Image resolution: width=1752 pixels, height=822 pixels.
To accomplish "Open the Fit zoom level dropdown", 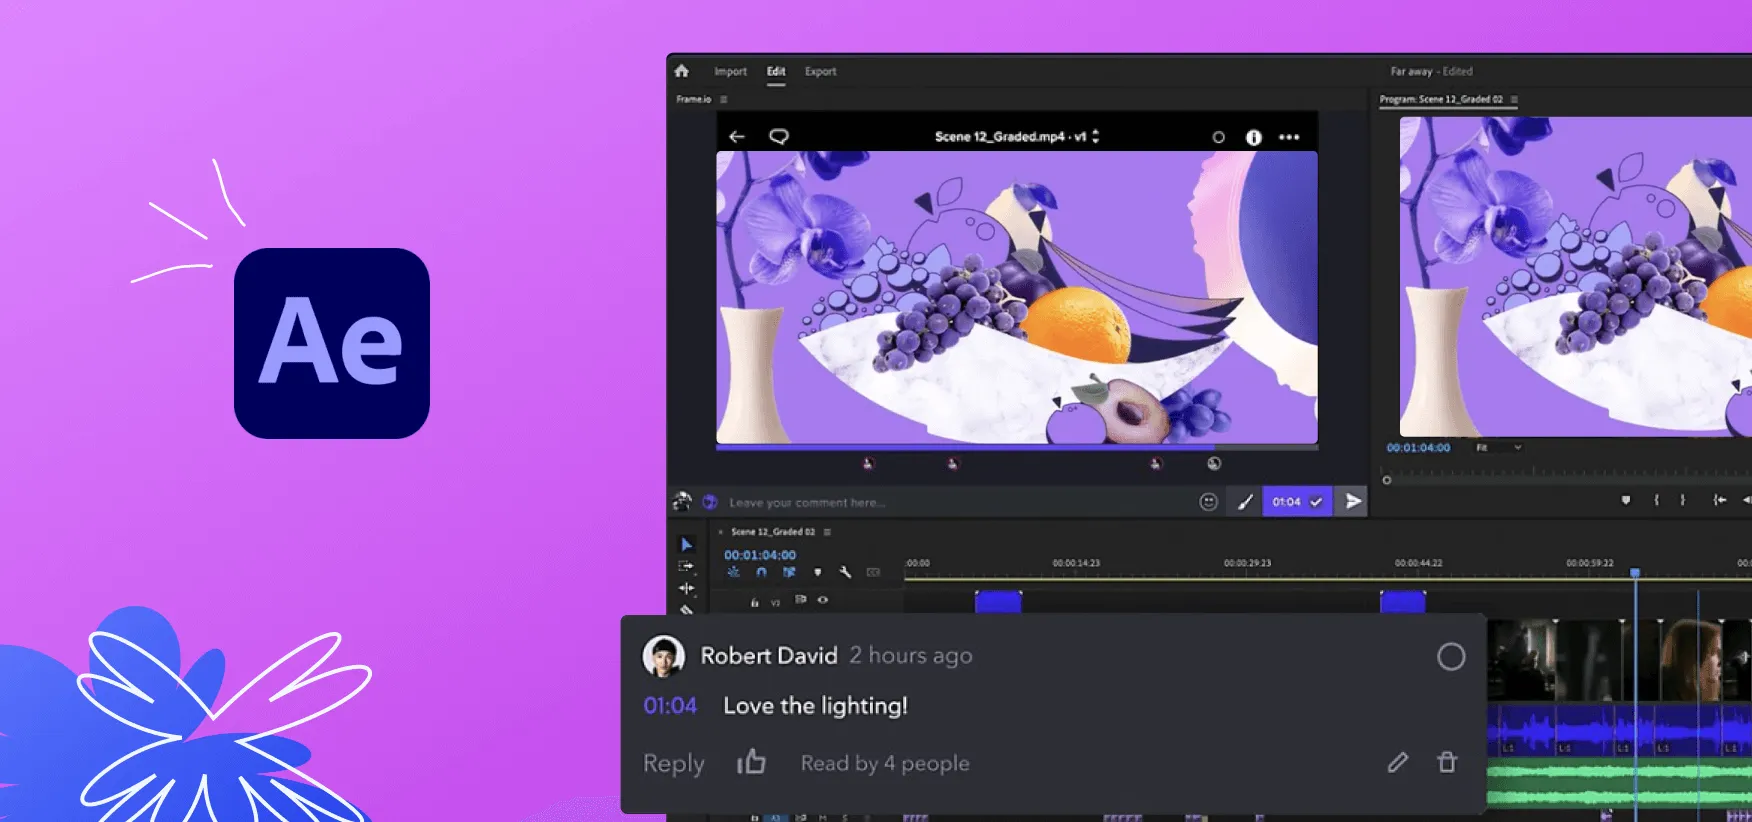I will 1498,447.
